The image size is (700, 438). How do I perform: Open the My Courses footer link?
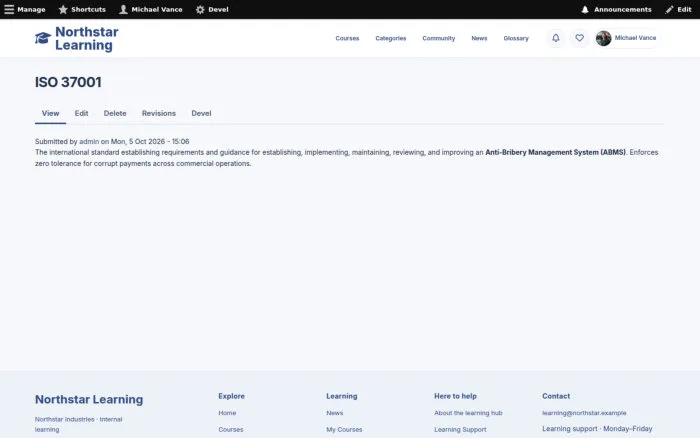344,430
